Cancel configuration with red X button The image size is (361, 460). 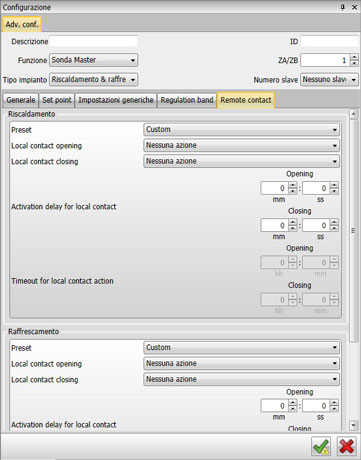click(346, 446)
